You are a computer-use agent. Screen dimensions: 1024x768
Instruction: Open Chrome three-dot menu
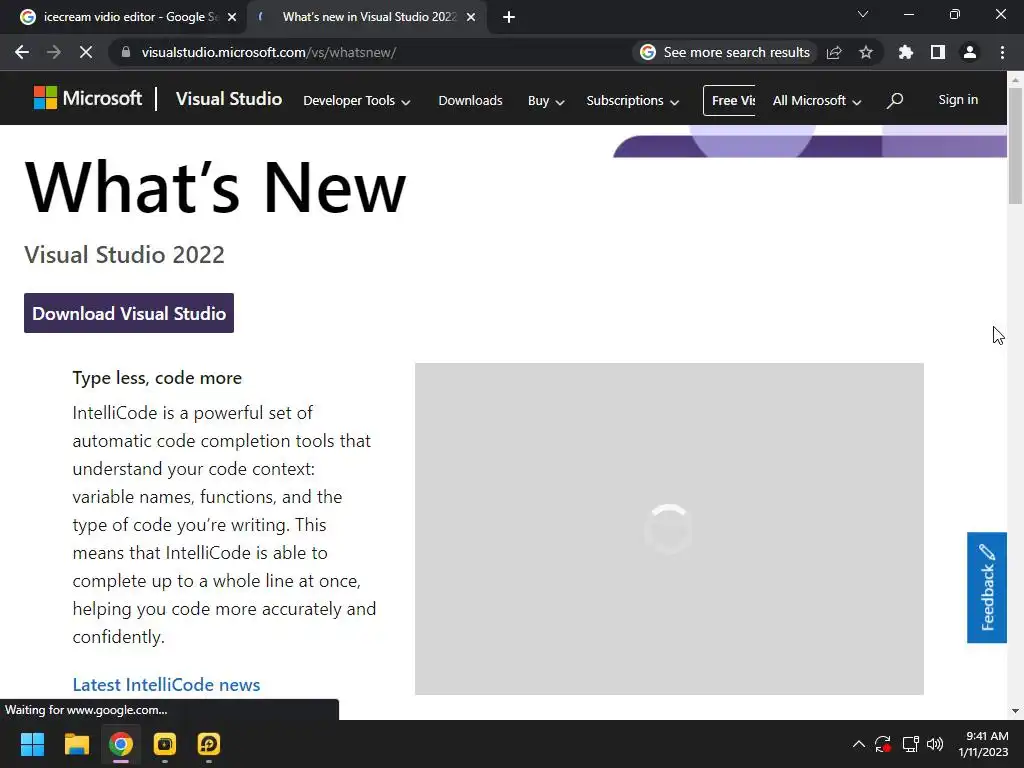pyautogui.click(x=1002, y=52)
